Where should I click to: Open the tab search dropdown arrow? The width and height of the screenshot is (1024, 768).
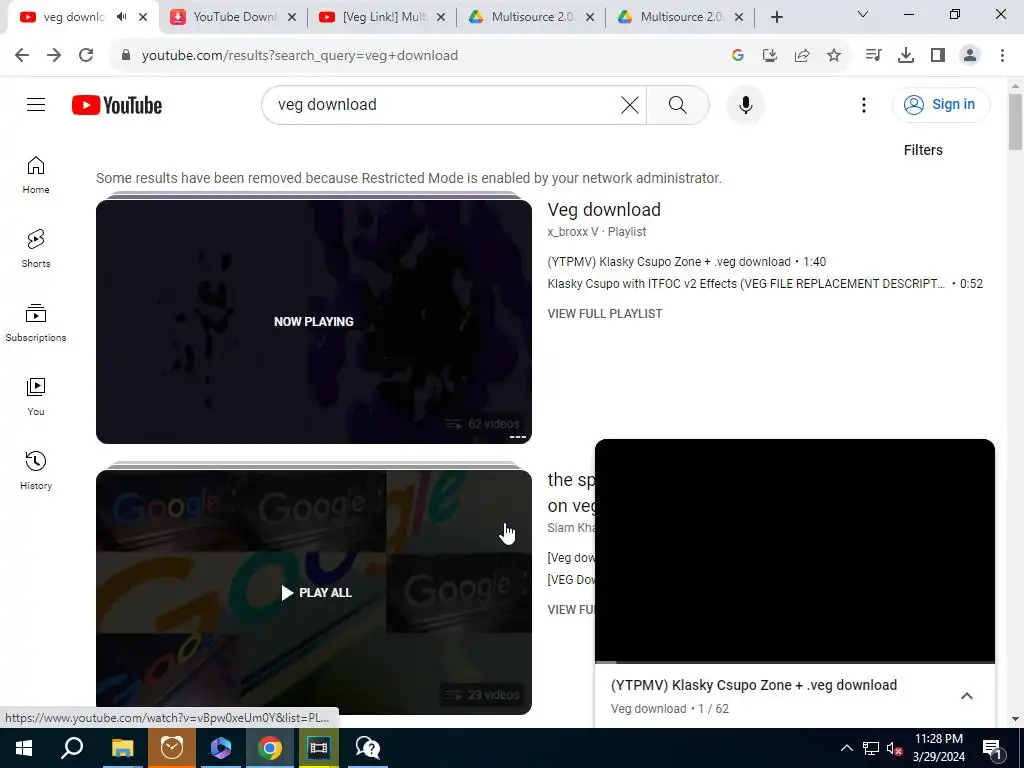click(x=863, y=14)
